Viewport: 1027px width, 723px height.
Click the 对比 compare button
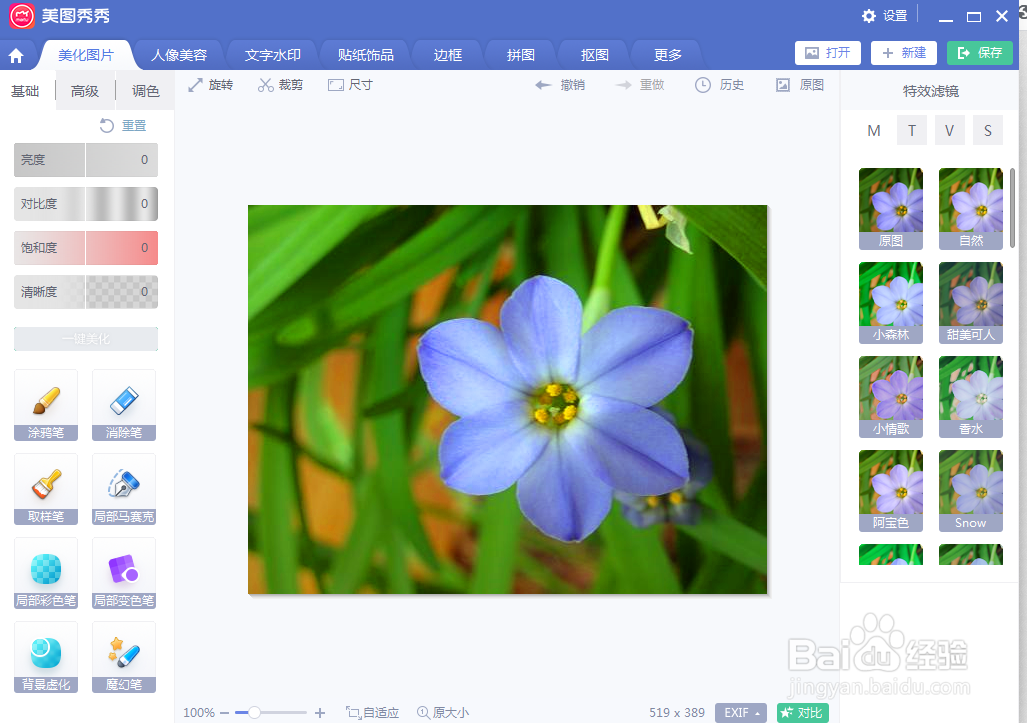802,713
